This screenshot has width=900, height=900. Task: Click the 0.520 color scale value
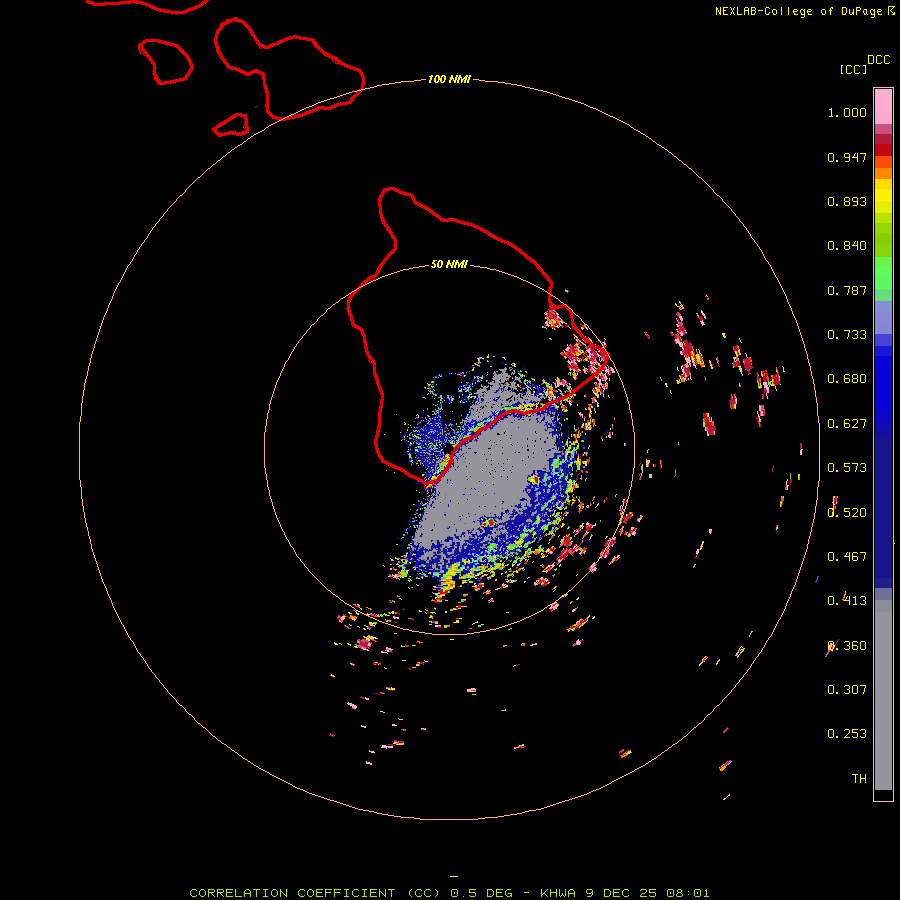point(847,513)
